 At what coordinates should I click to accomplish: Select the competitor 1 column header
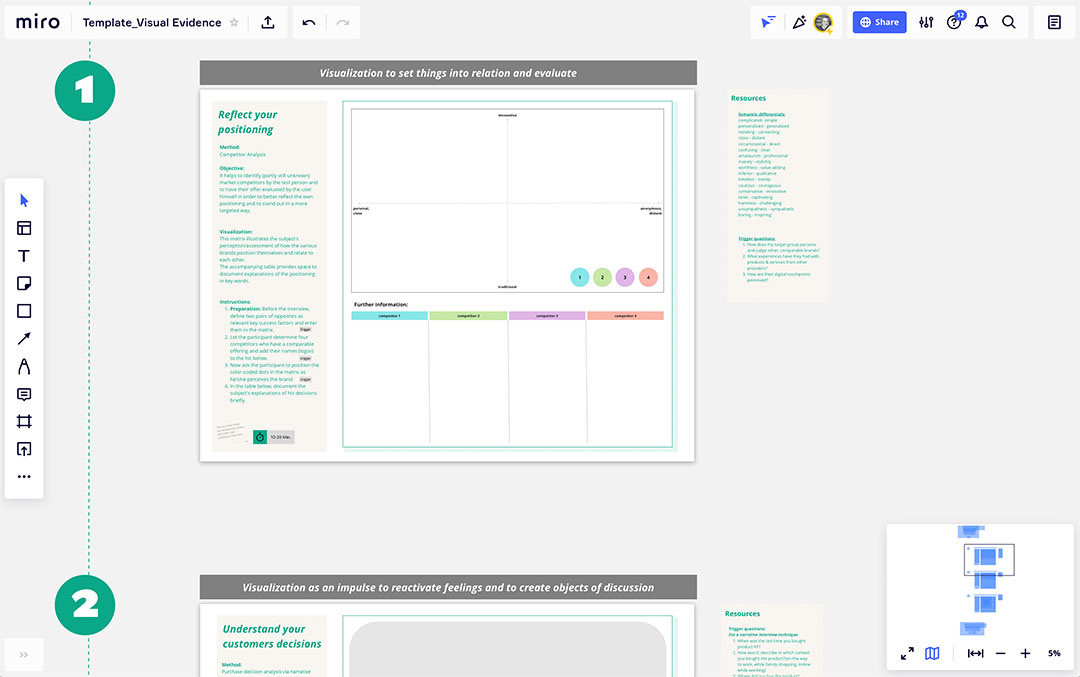pyautogui.click(x=389, y=316)
